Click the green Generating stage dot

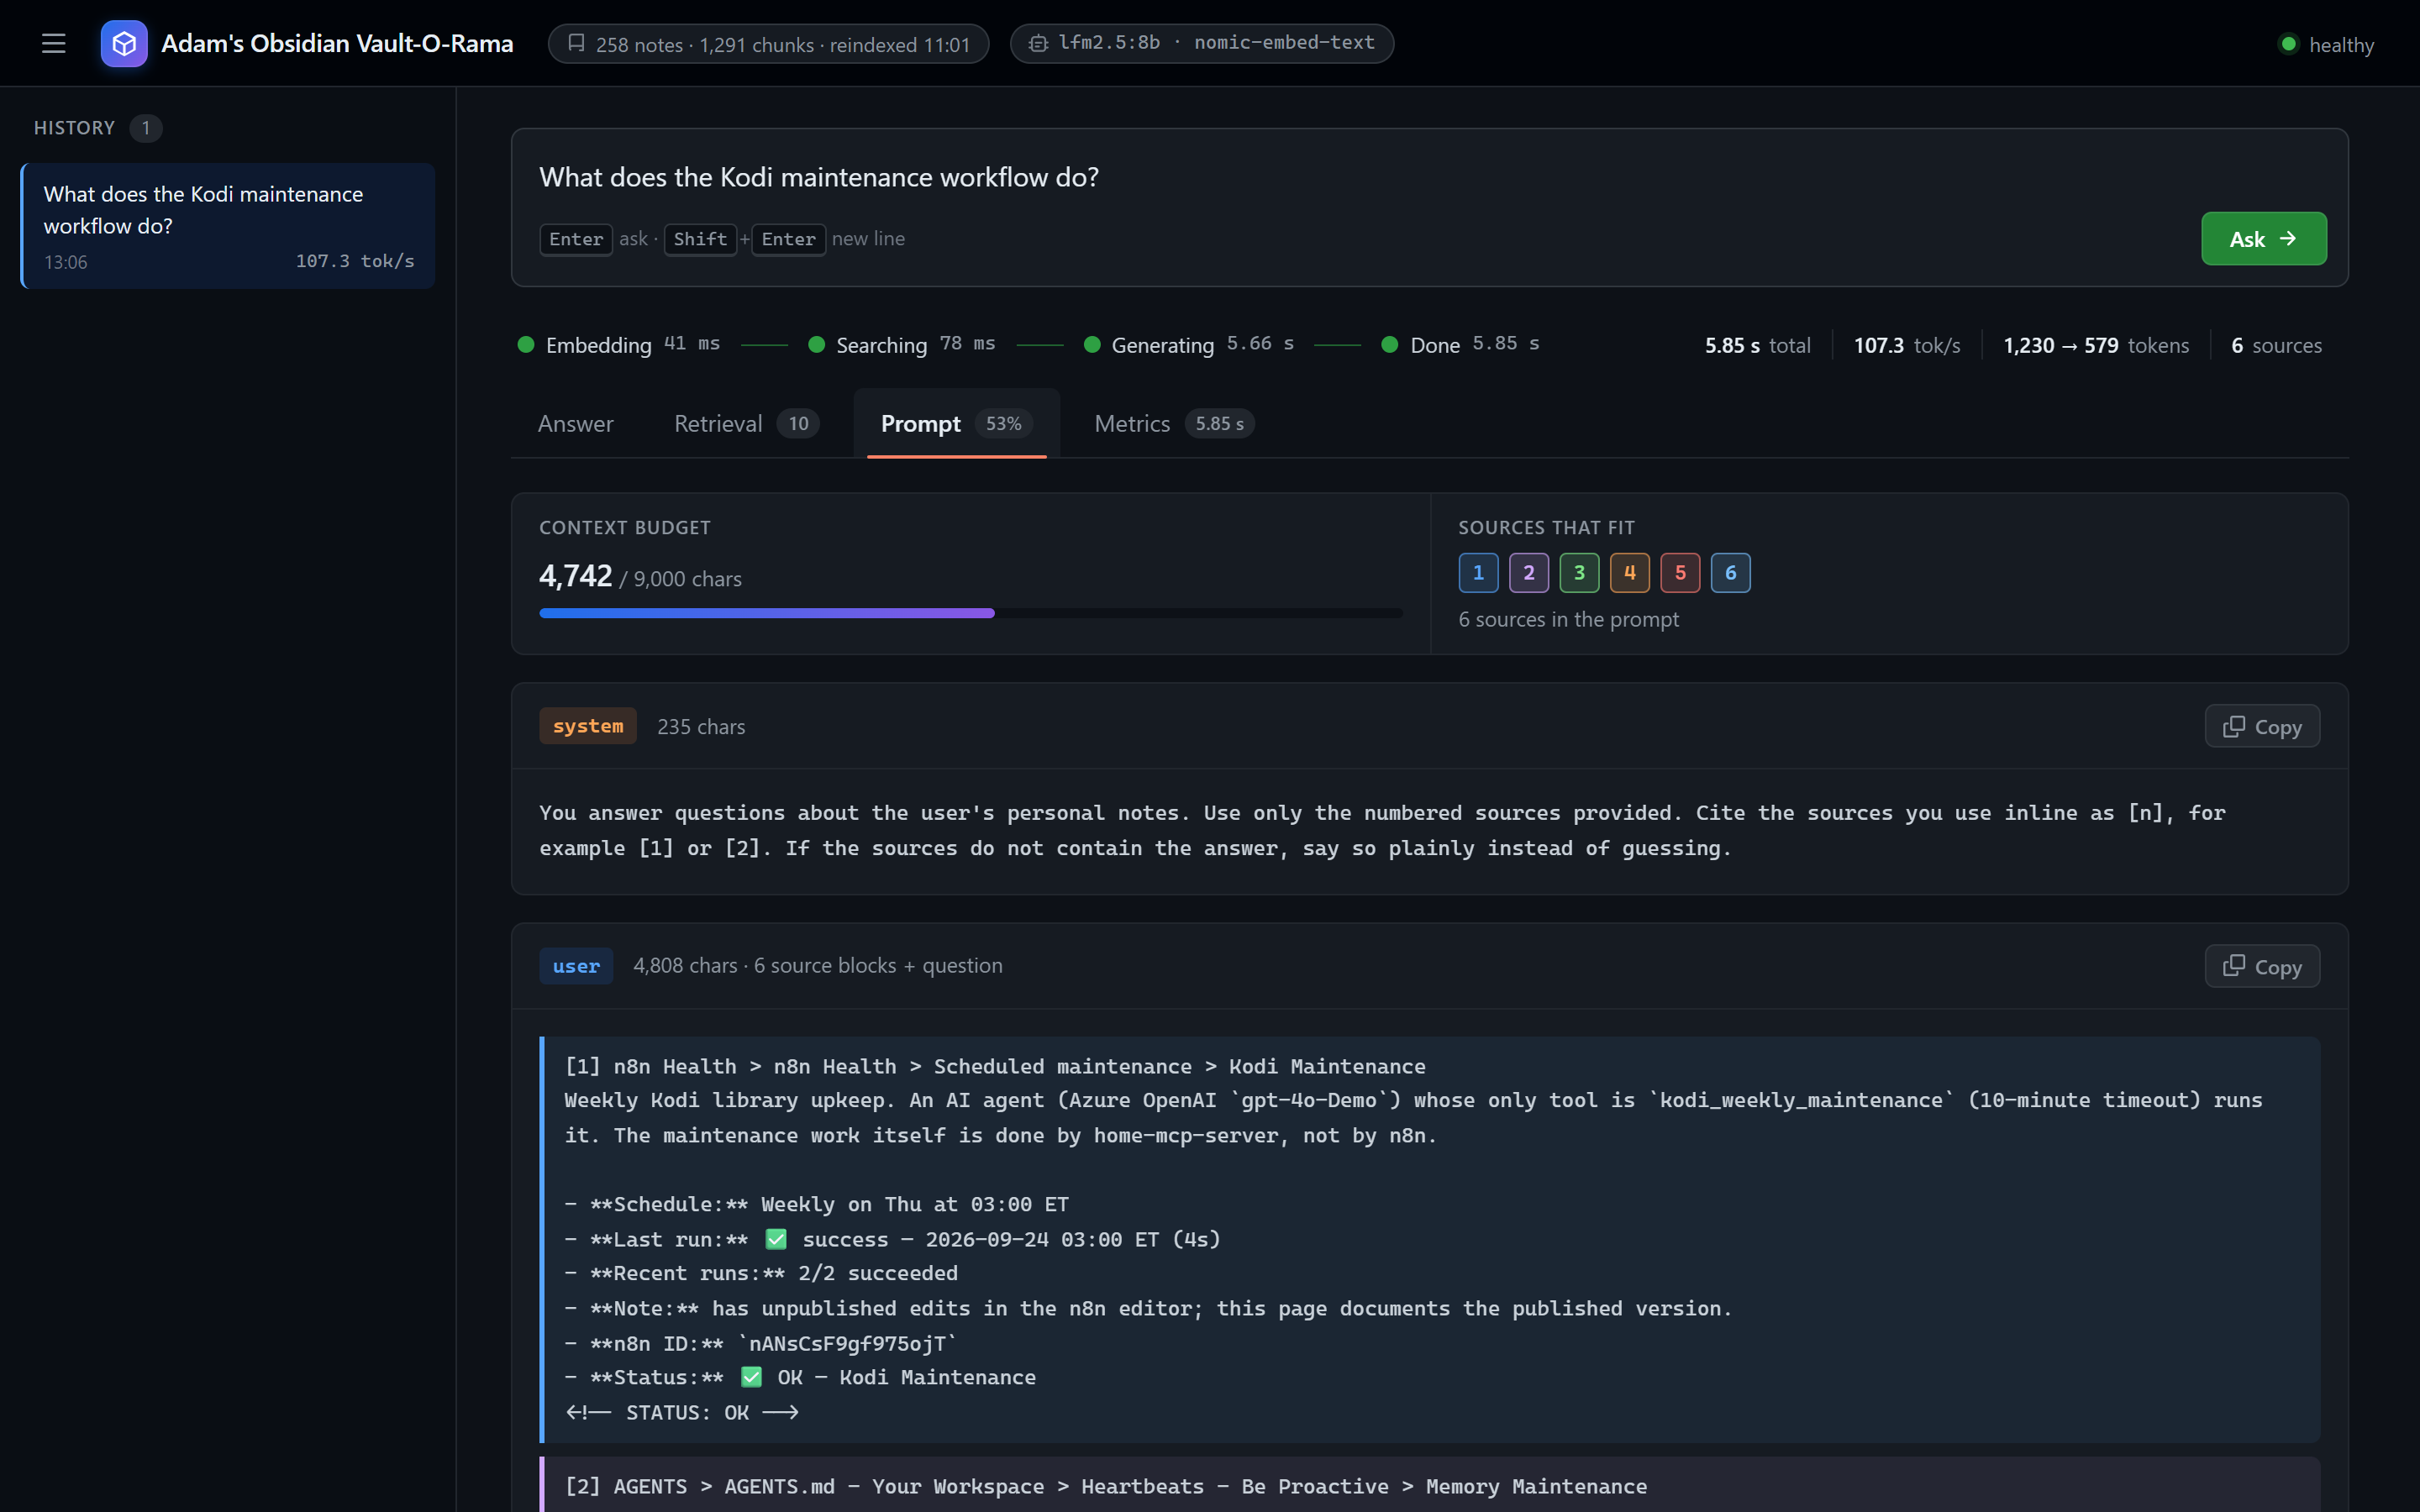pyautogui.click(x=1092, y=345)
